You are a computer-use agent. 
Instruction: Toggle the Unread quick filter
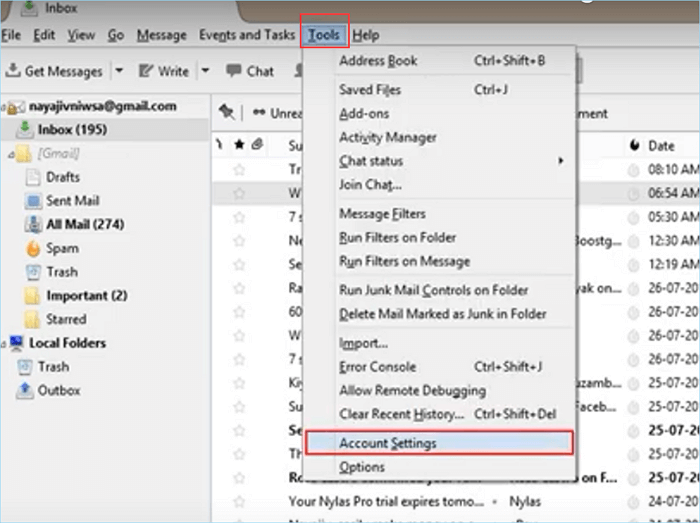(278, 113)
